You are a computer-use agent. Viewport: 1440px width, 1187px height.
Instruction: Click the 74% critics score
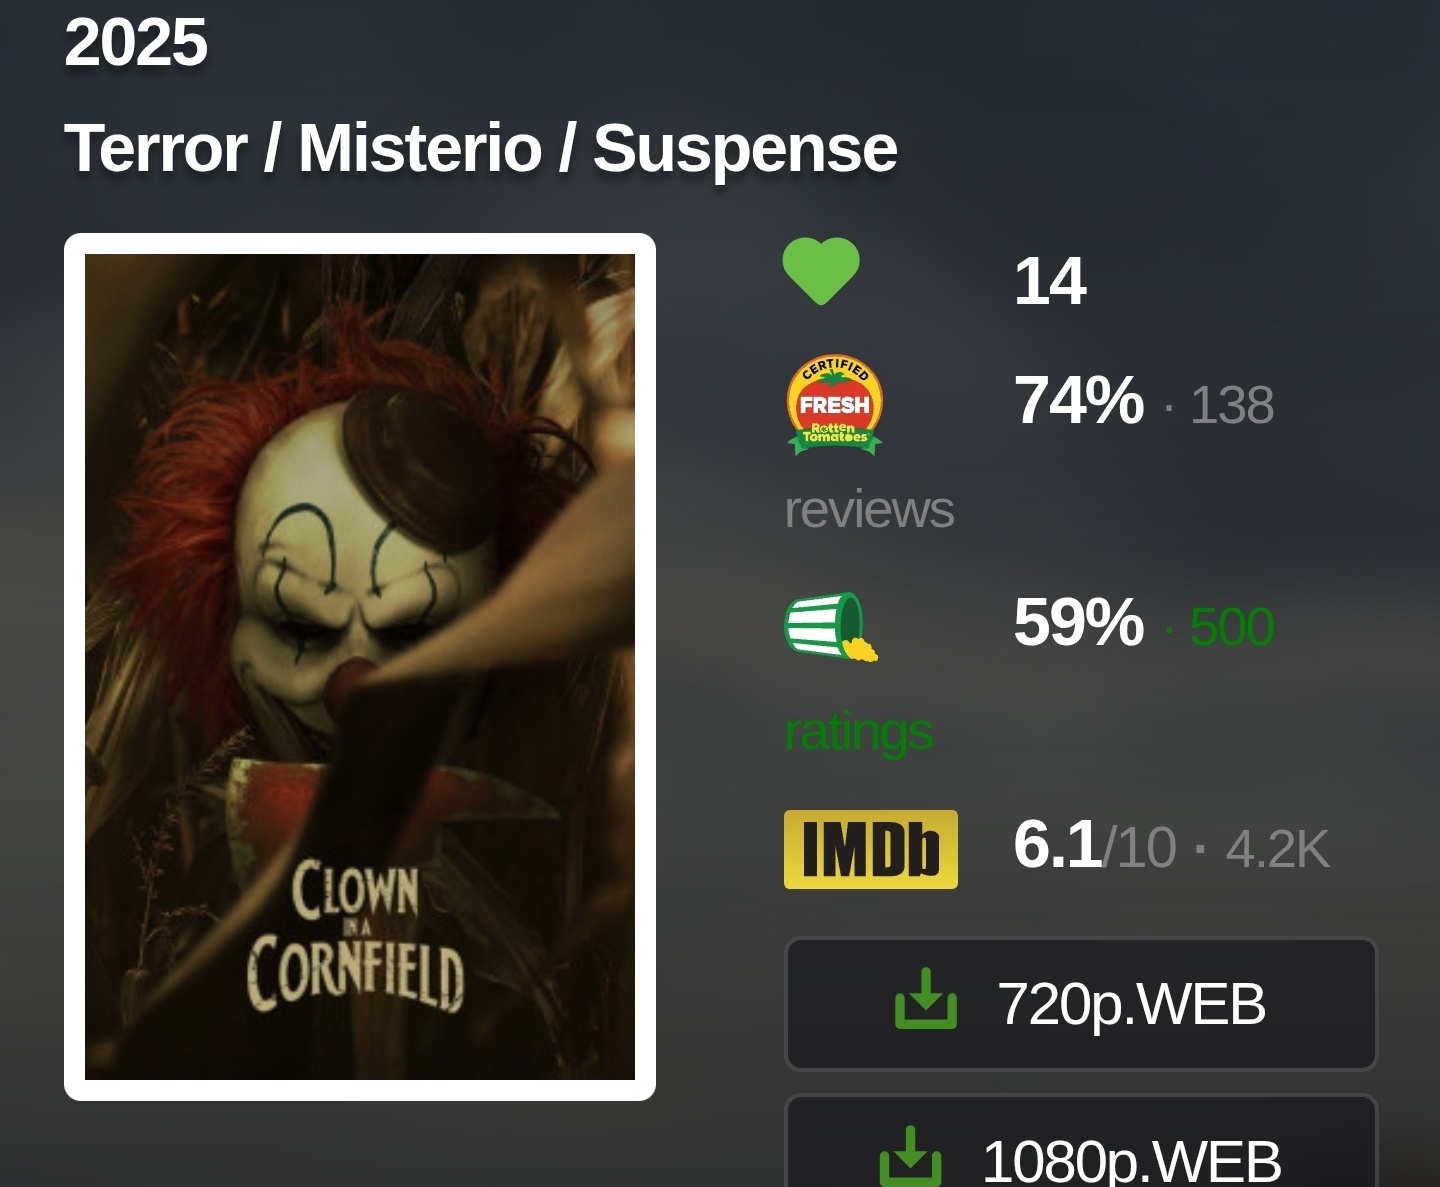(x=1079, y=400)
